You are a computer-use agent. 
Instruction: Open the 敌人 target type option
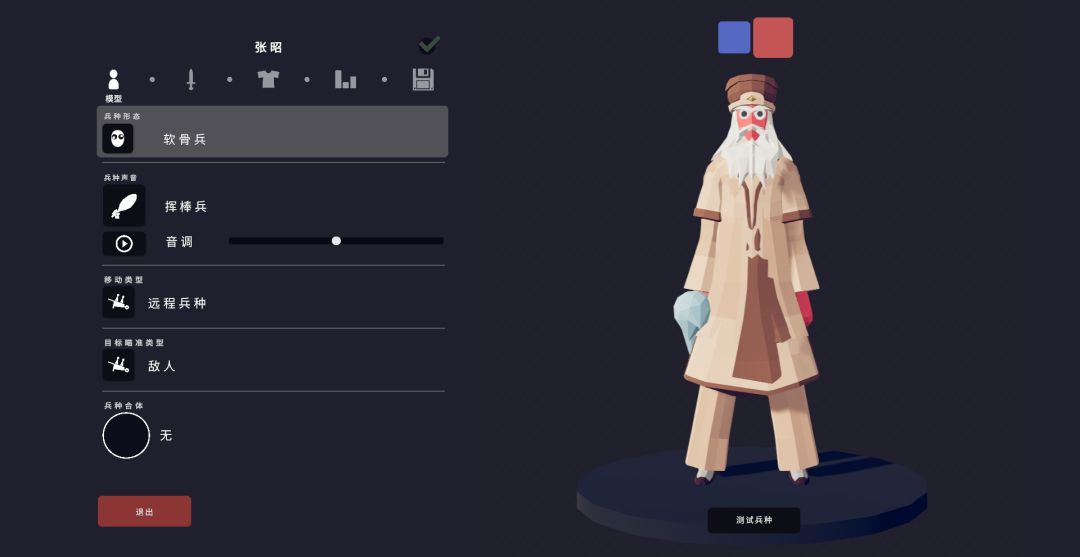(162, 366)
